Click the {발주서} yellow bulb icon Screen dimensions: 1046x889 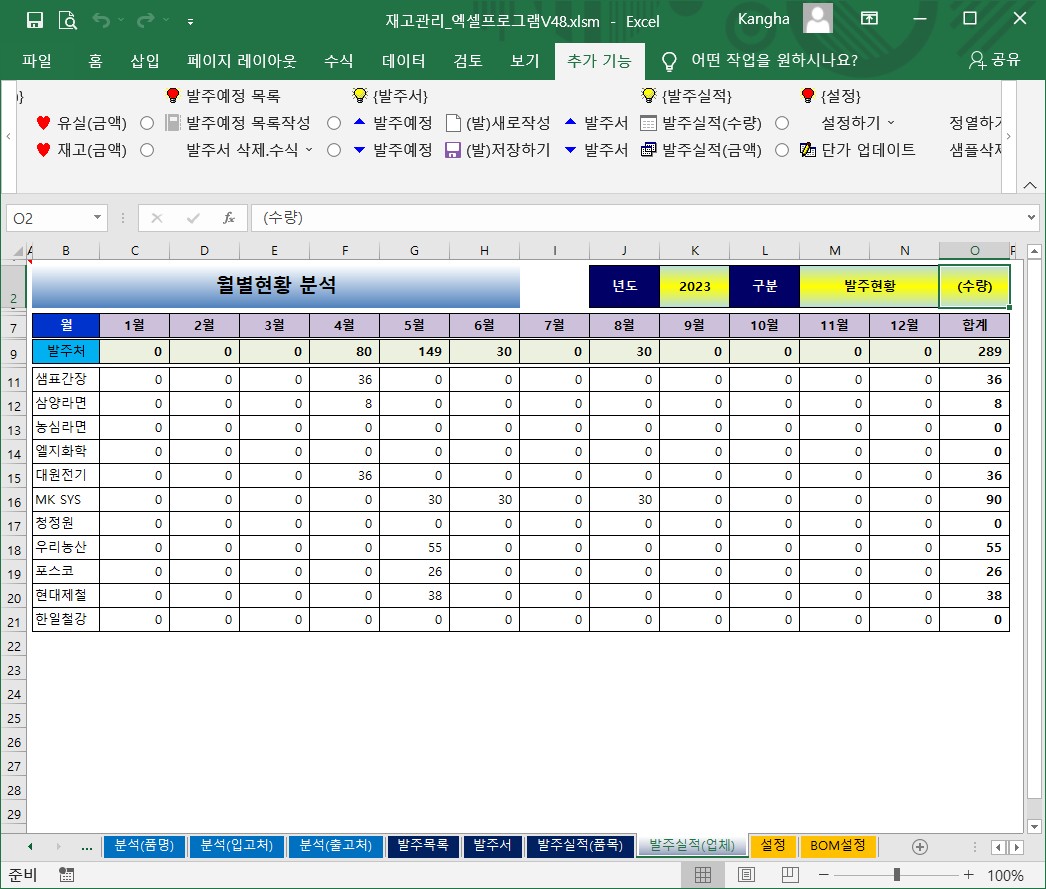pyautogui.click(x=360, y=95)
